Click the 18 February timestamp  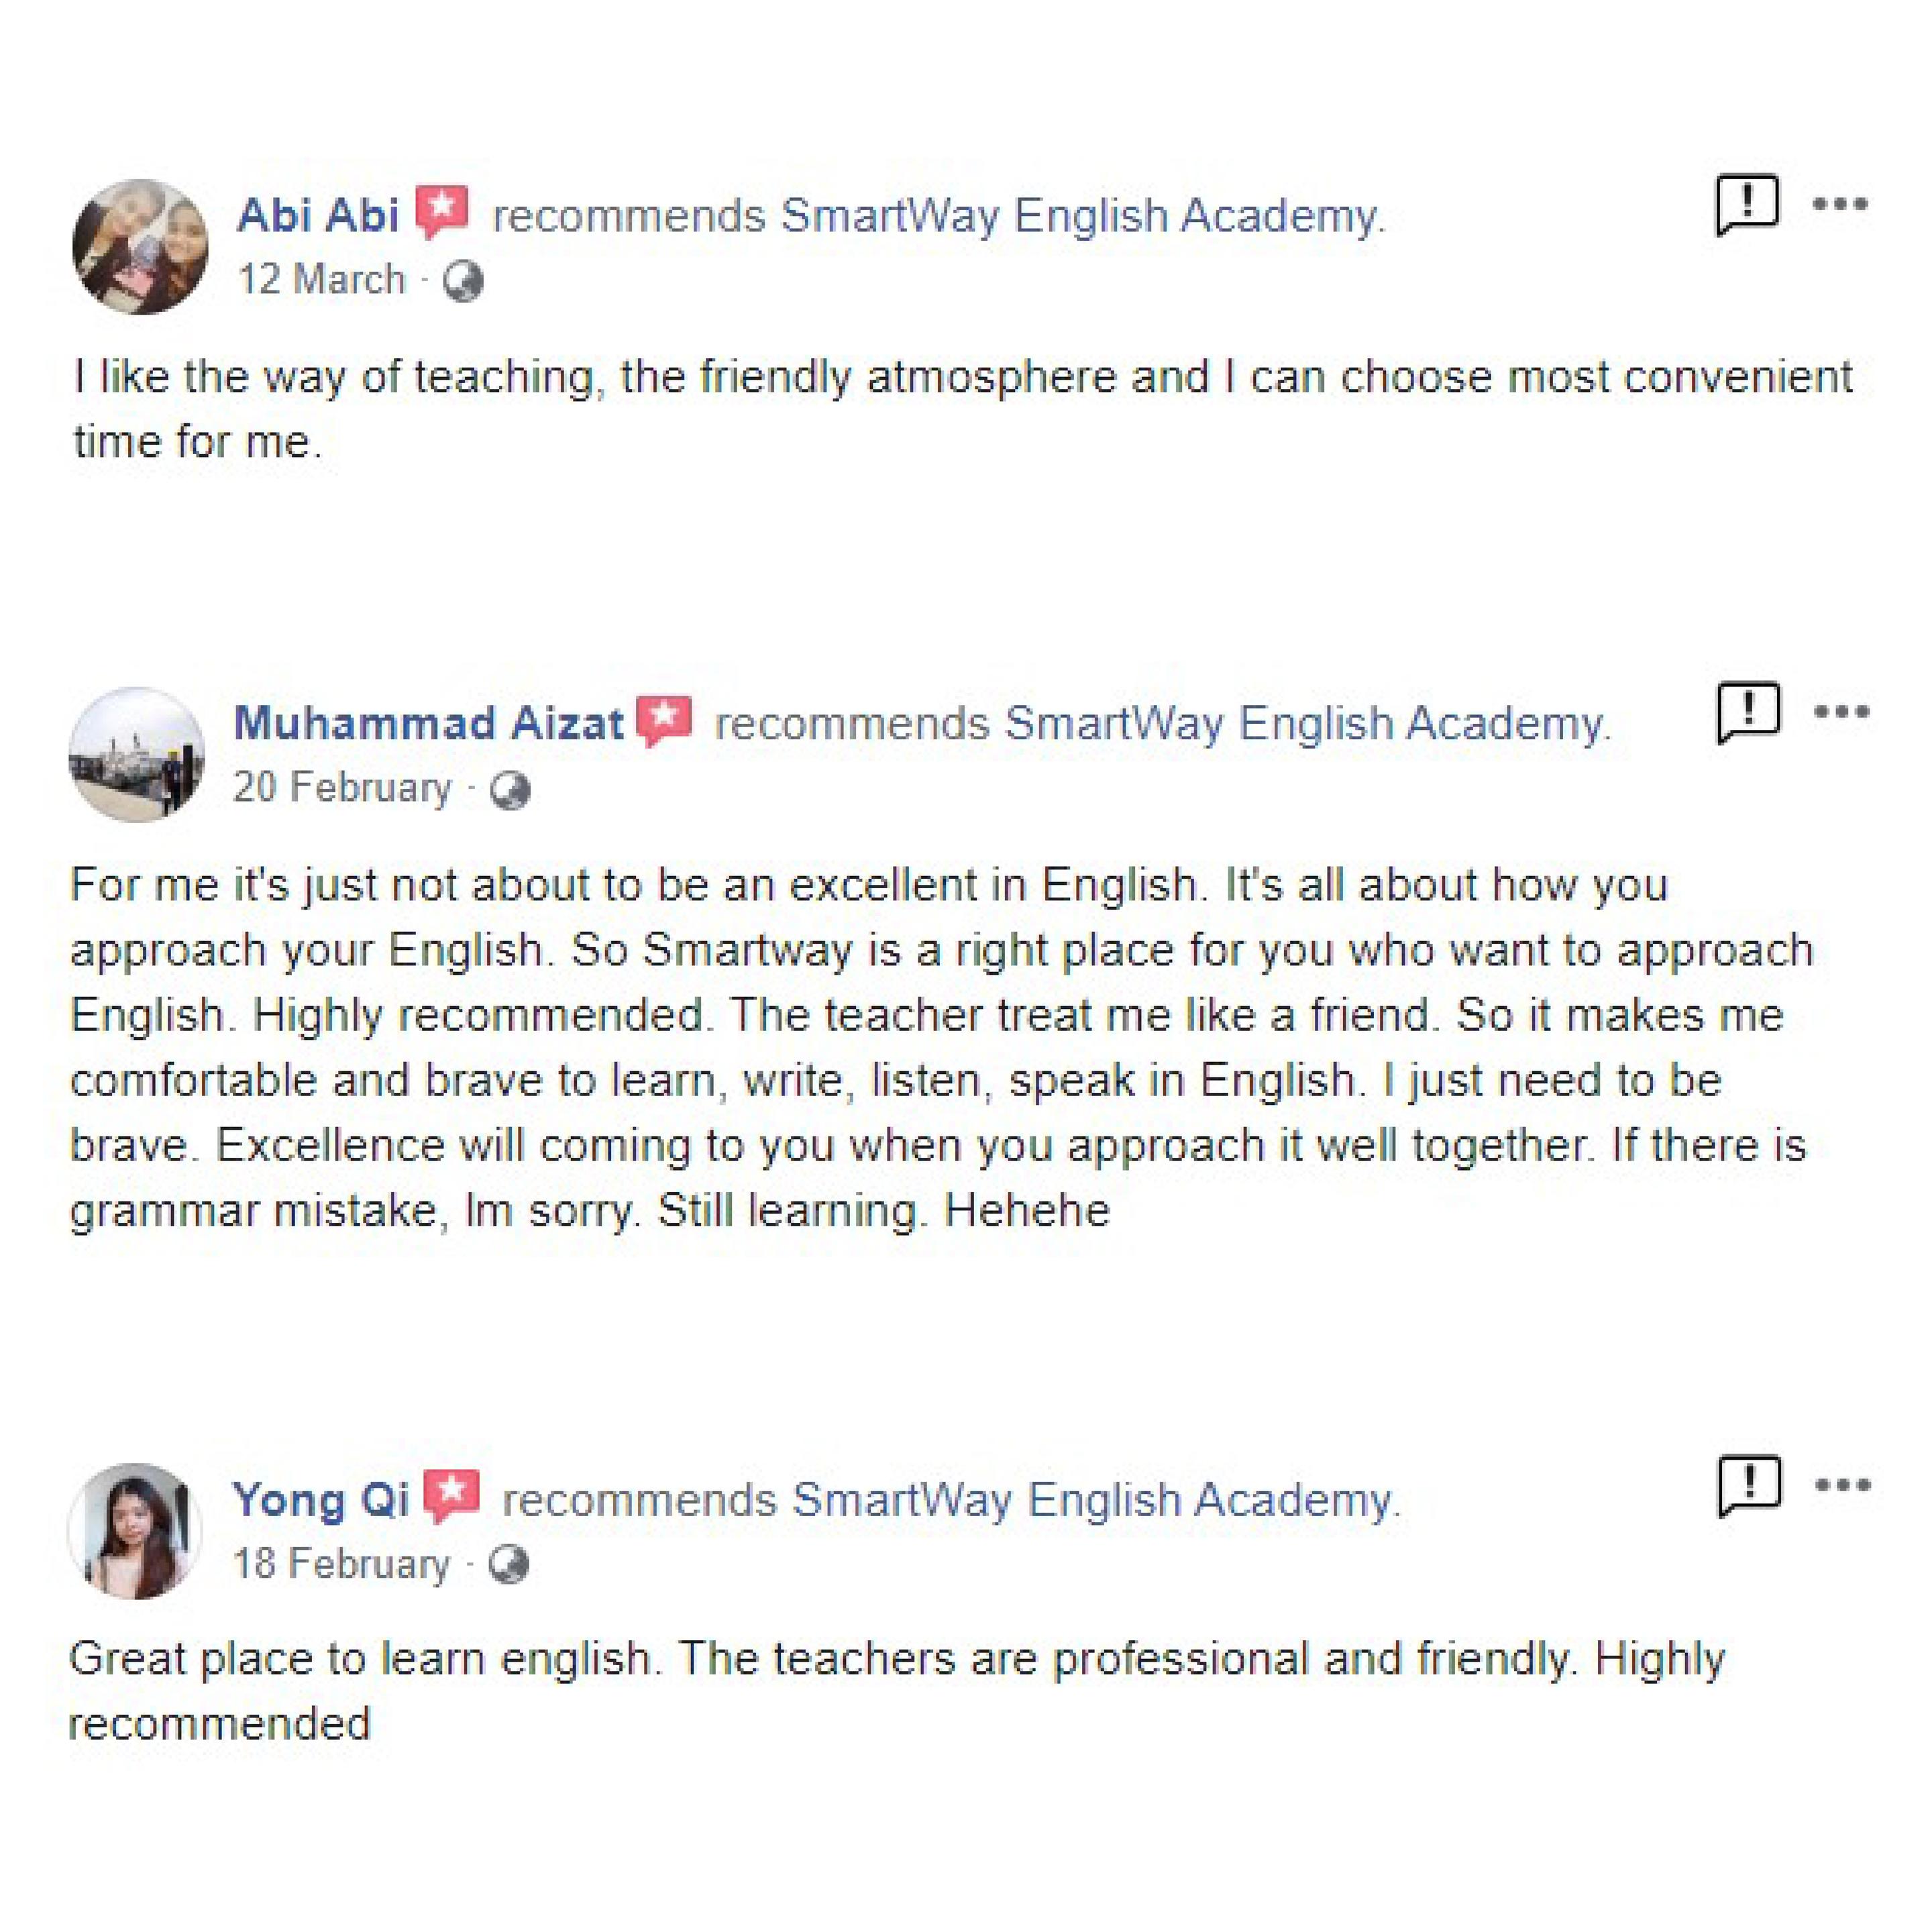[x=341, y=1564]
